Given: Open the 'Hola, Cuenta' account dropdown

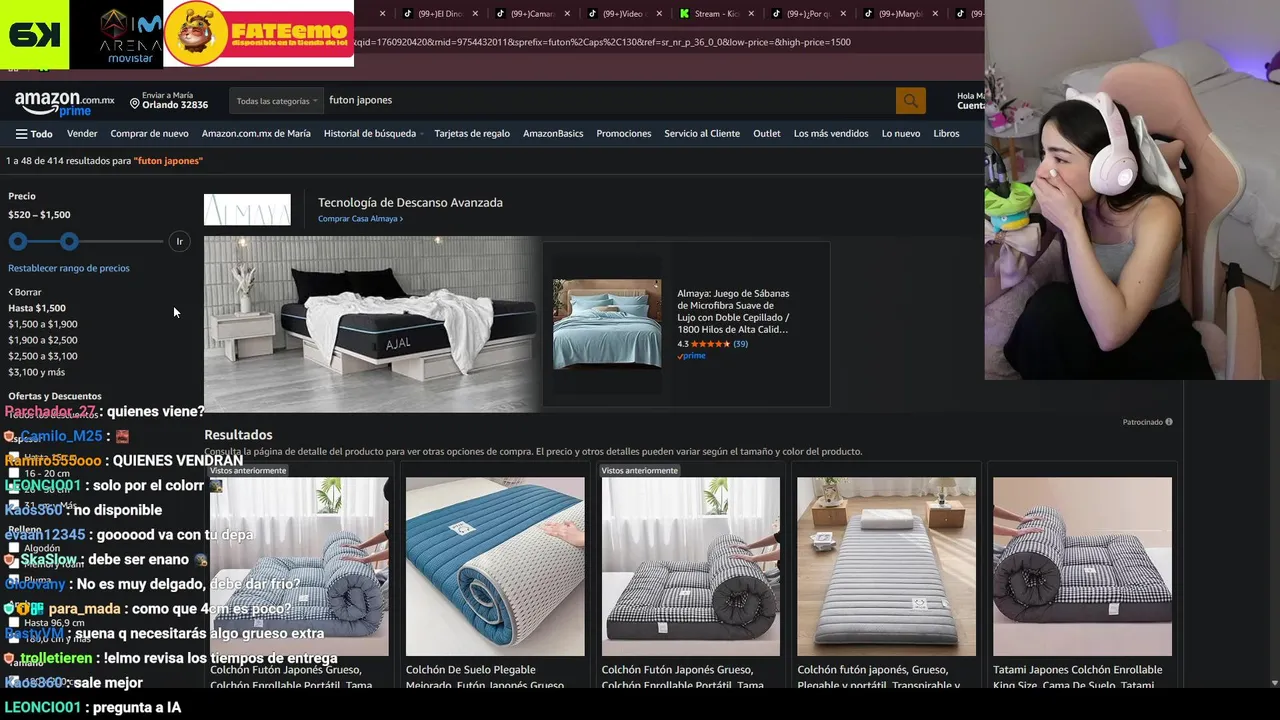Looking at the screenshot, I should (970, 101).
